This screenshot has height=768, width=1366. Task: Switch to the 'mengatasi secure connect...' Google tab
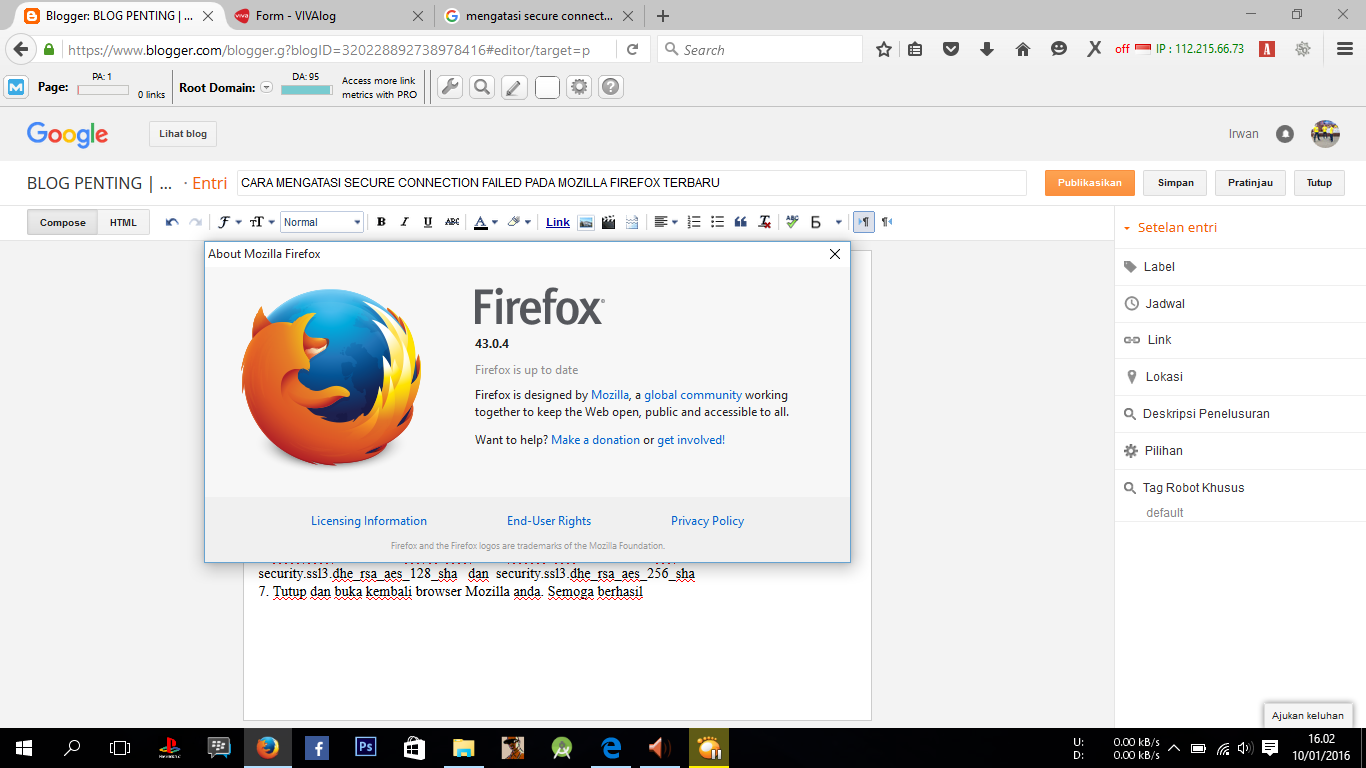coord(540,16)
